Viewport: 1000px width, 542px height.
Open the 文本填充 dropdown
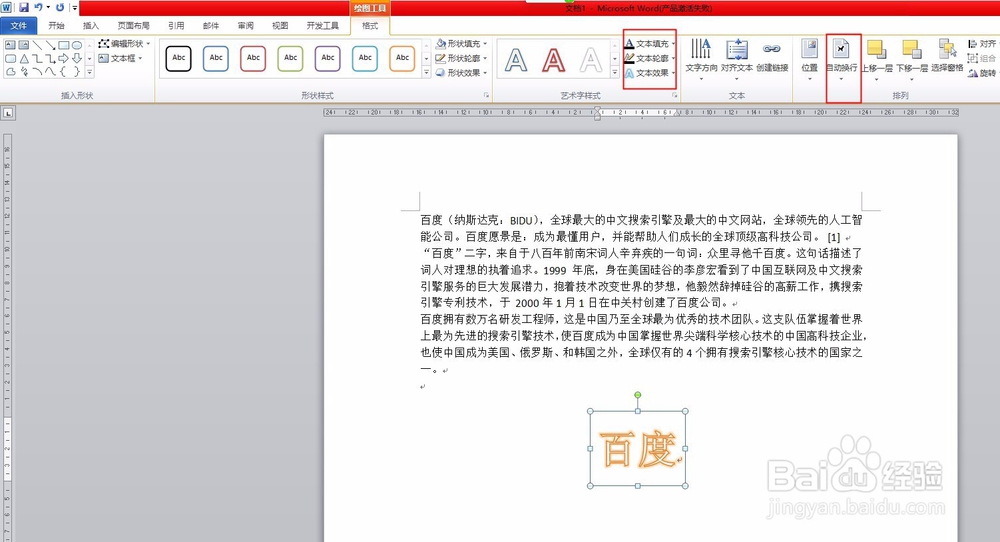coord(650,43)
